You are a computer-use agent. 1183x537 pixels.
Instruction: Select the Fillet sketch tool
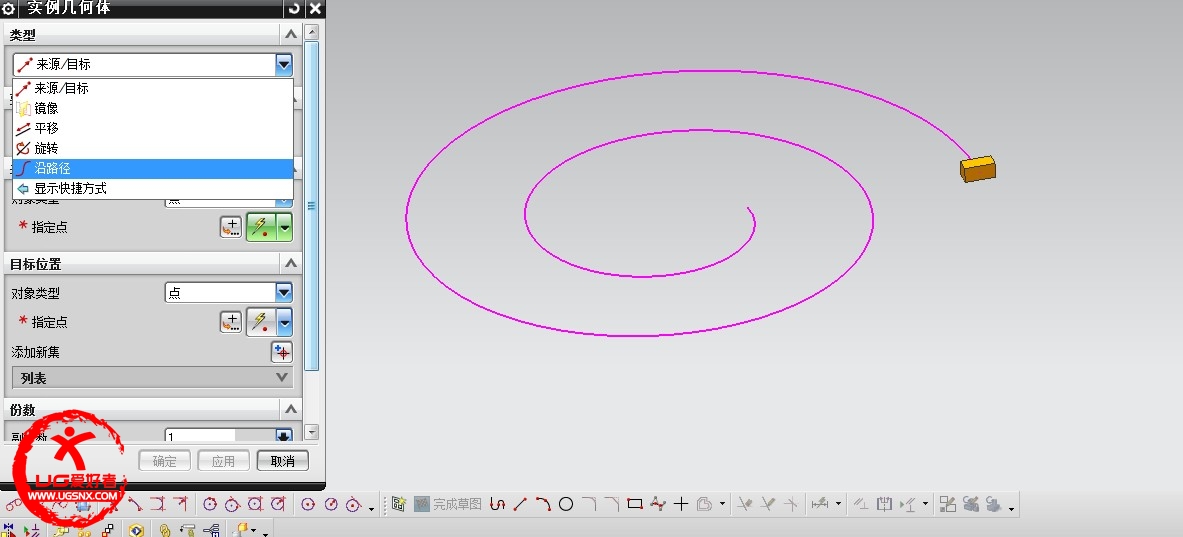pyautogui.click(x=589, y=504)
